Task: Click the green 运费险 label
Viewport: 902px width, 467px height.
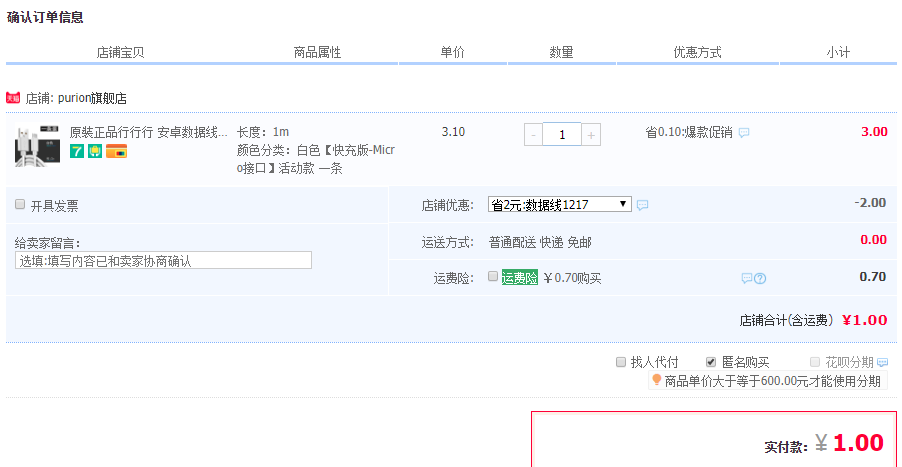Action: pos(519,278)
